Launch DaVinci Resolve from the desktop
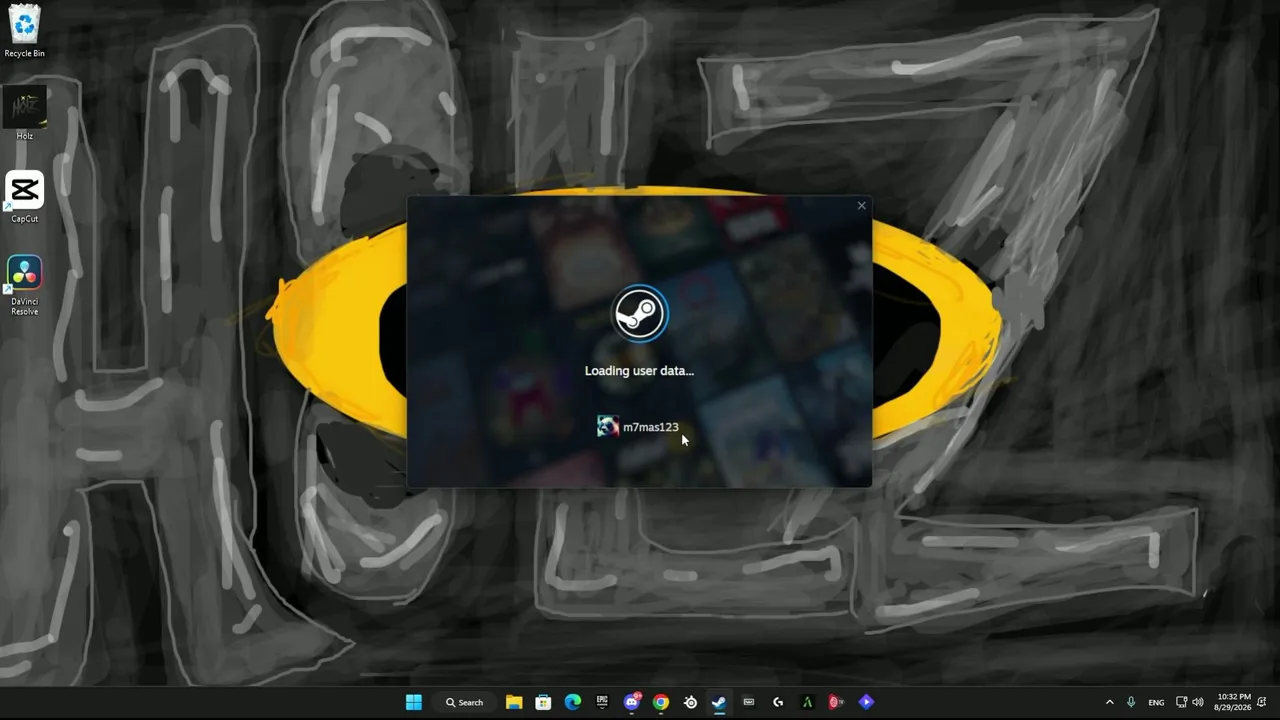Viewport: 1280px width, 720px height. pyautogui.click(x=24, y=285)
